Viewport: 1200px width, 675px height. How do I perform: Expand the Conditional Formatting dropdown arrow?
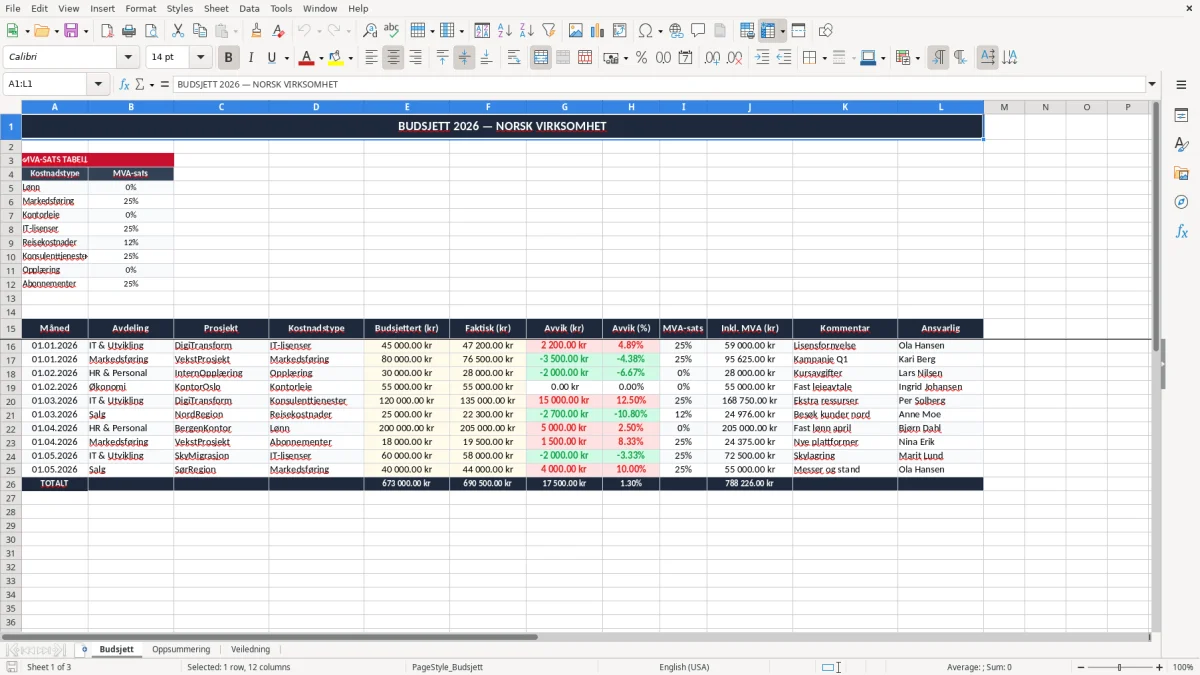pyautogui.click(x=917, y=58)
